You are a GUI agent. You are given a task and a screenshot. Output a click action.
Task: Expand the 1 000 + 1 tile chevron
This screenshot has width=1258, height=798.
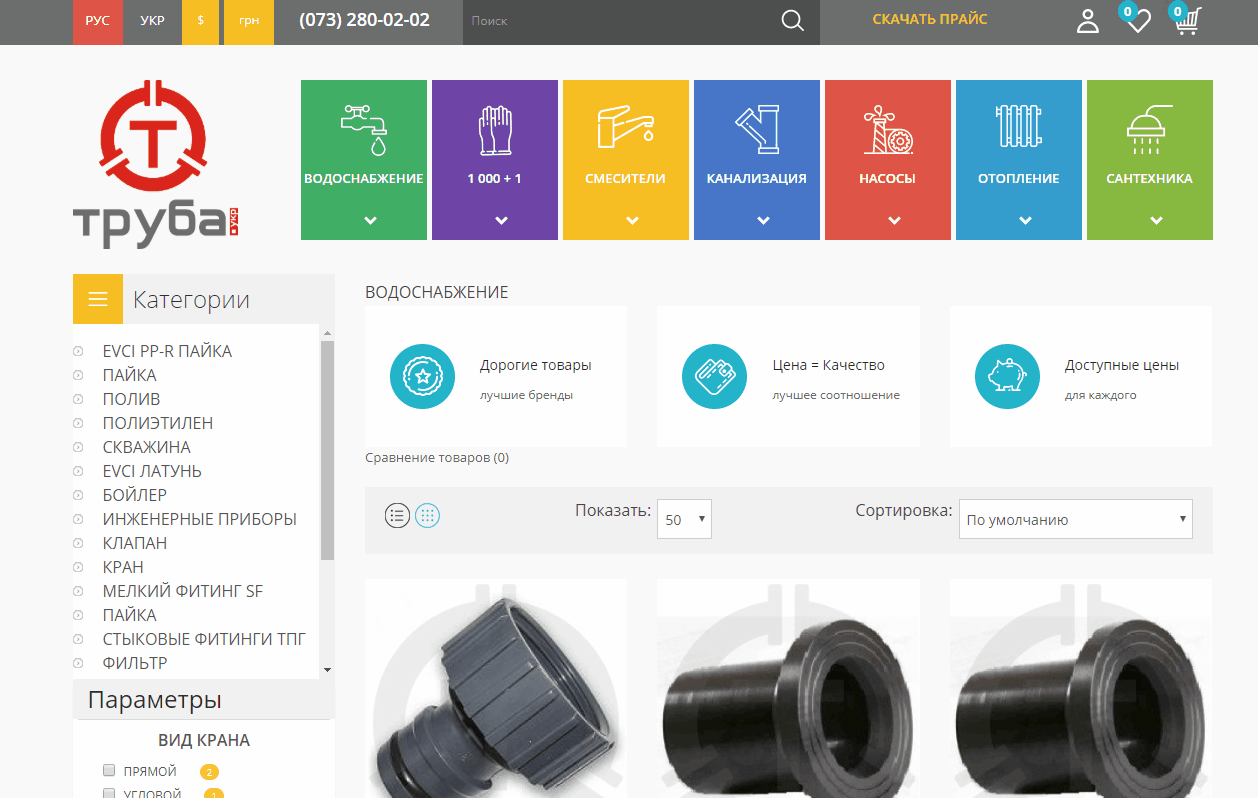(x=502, y=220)
